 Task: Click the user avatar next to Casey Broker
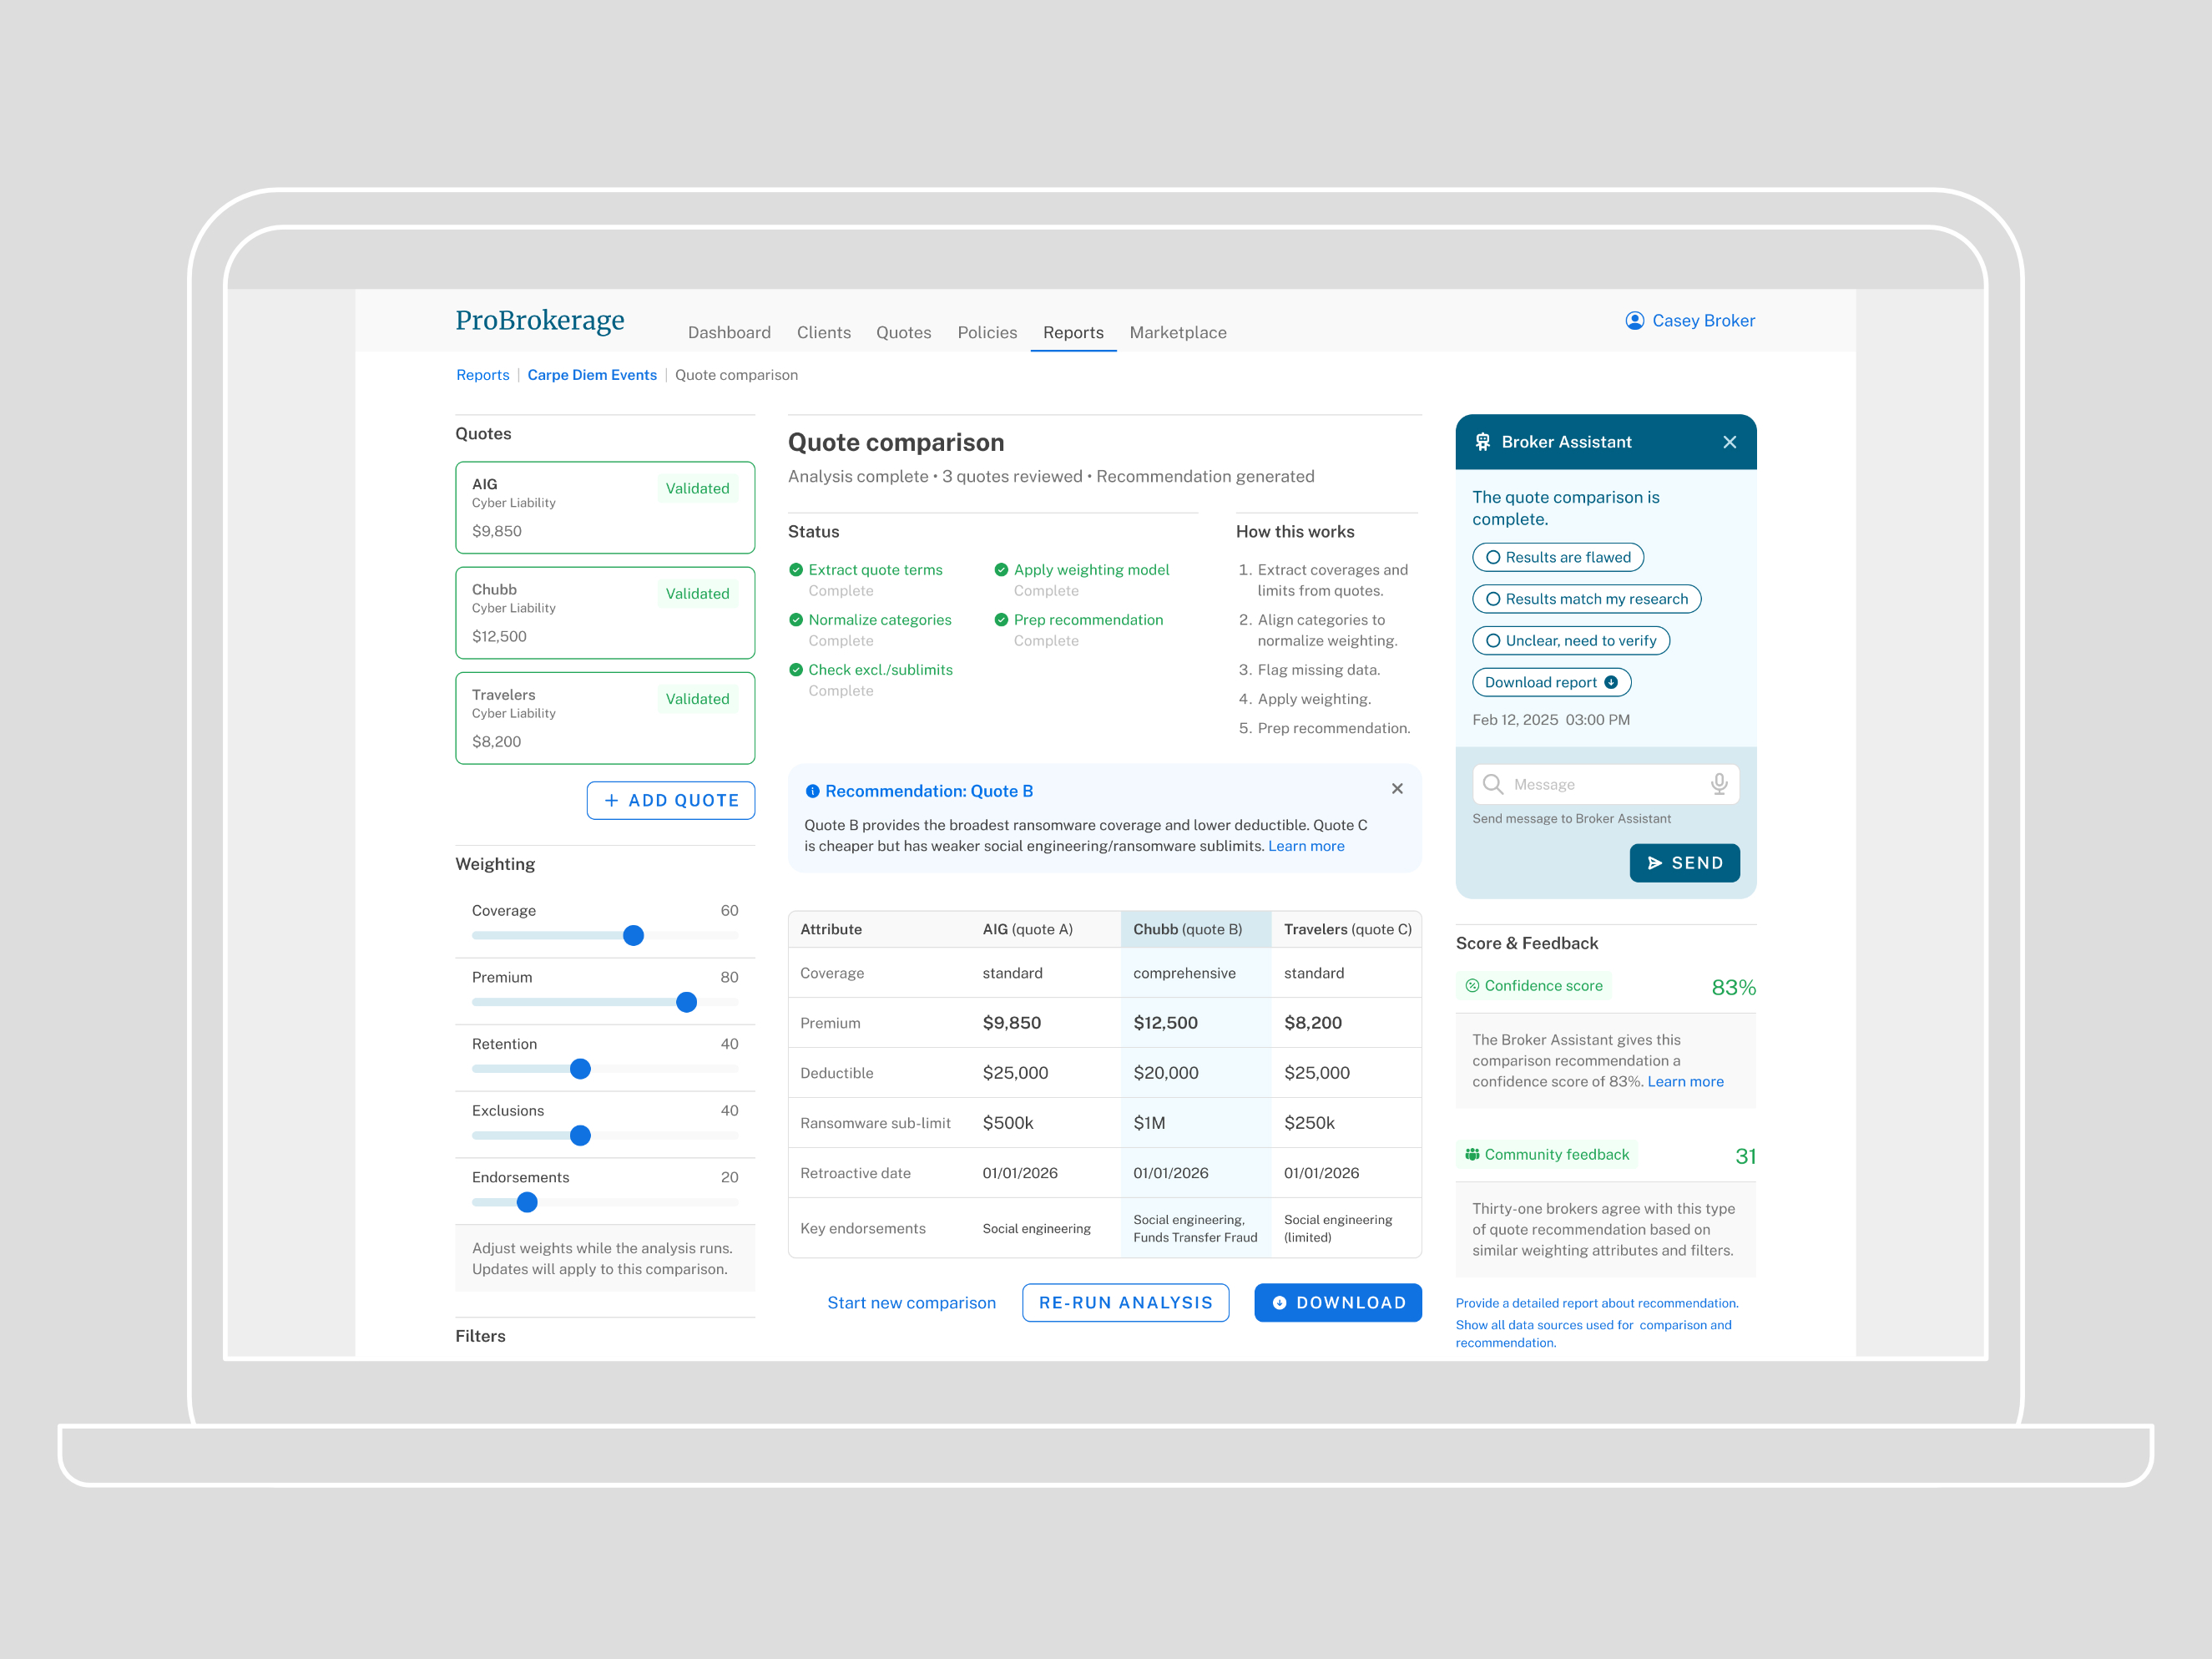[x=1634, y=320]
